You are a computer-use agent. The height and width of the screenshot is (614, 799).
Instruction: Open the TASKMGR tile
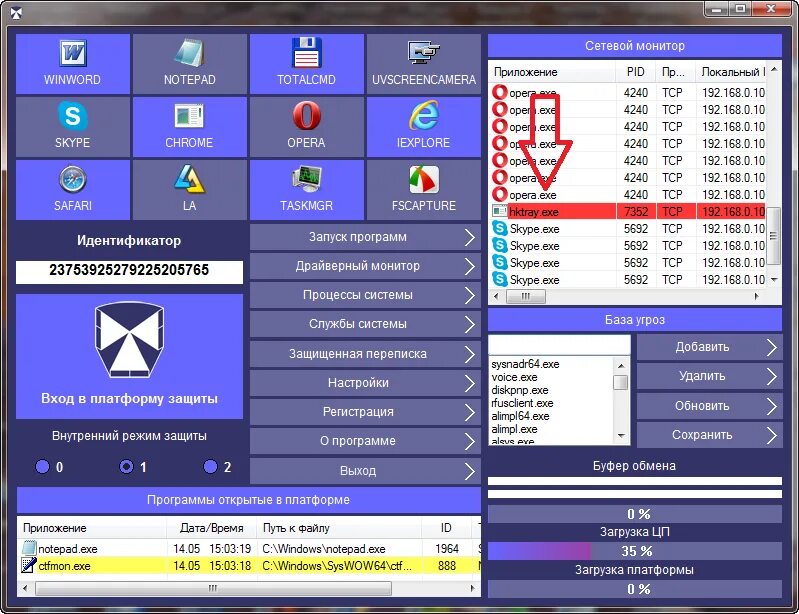coord(307,190)
